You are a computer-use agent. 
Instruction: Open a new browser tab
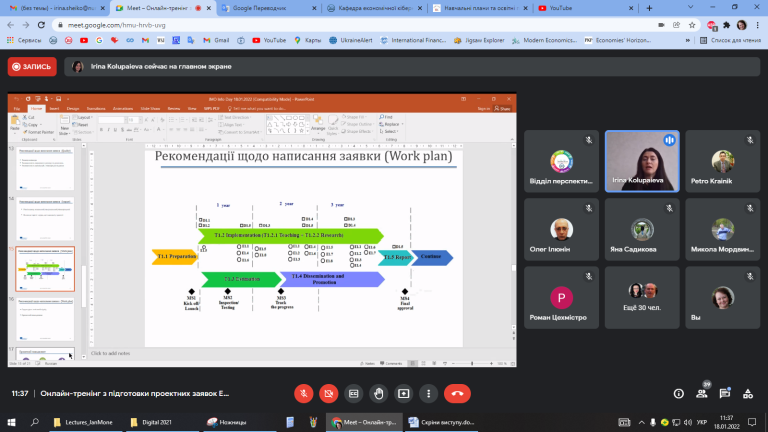(649, 8)
